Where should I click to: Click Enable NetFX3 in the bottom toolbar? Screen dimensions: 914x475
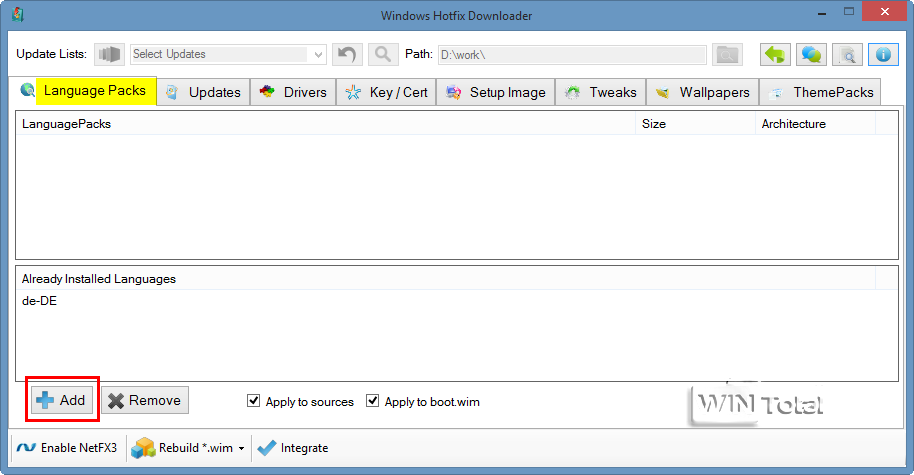tap(67, 448)
